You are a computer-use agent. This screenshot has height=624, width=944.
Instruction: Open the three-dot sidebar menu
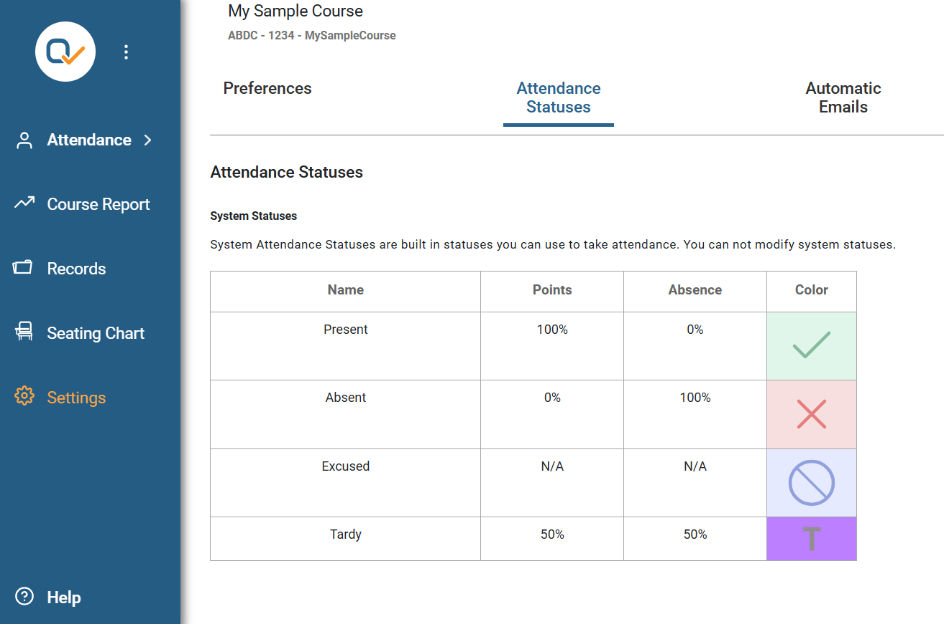[x=126, y=52]
